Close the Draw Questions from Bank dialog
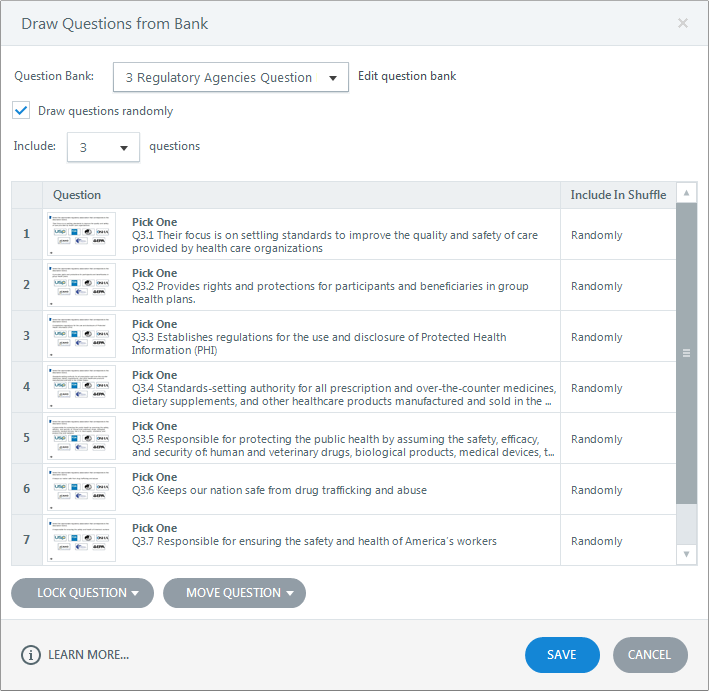 click(683, 23)
